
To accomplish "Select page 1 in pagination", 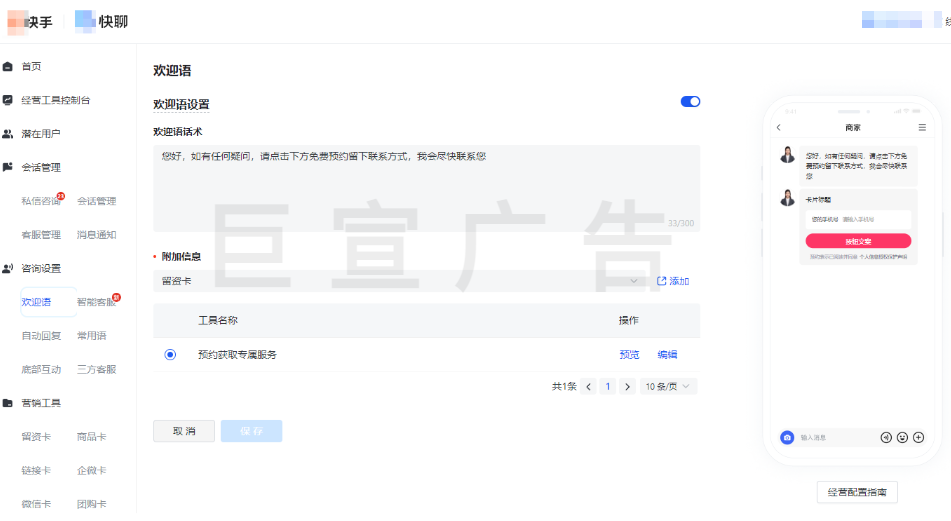I will coord(608,386).
